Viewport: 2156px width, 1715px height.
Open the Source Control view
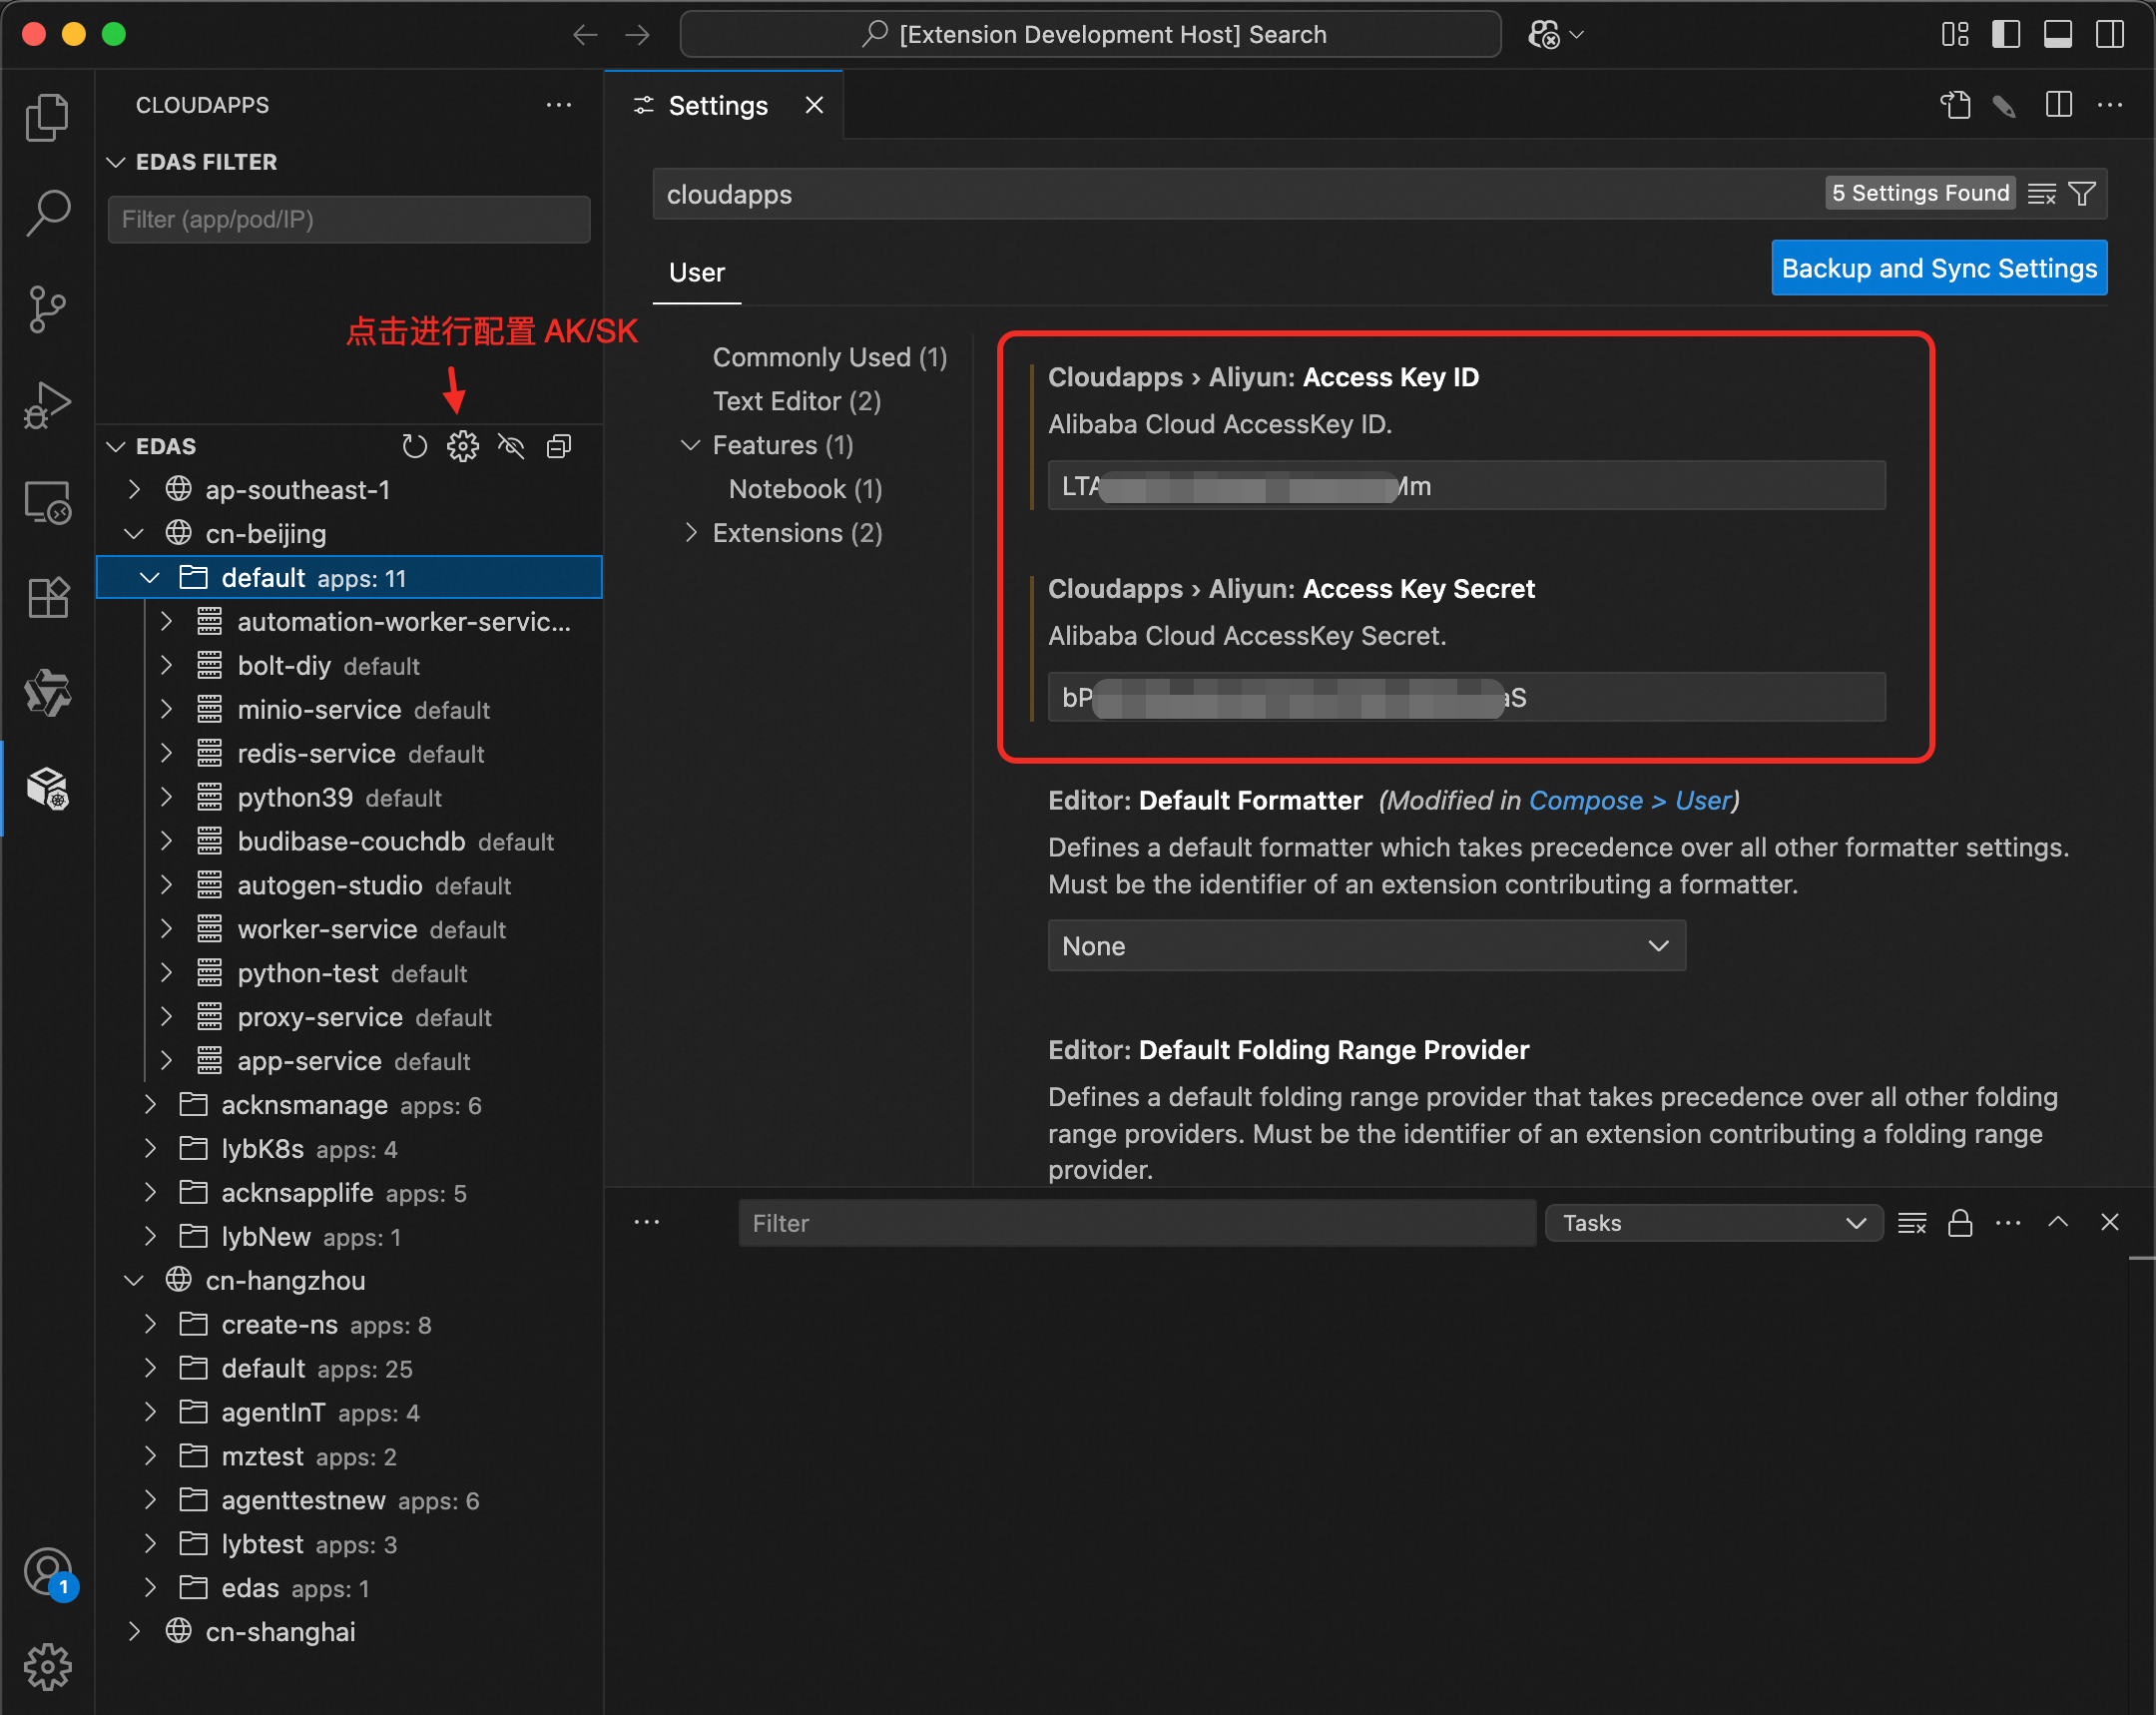point(47,308)
